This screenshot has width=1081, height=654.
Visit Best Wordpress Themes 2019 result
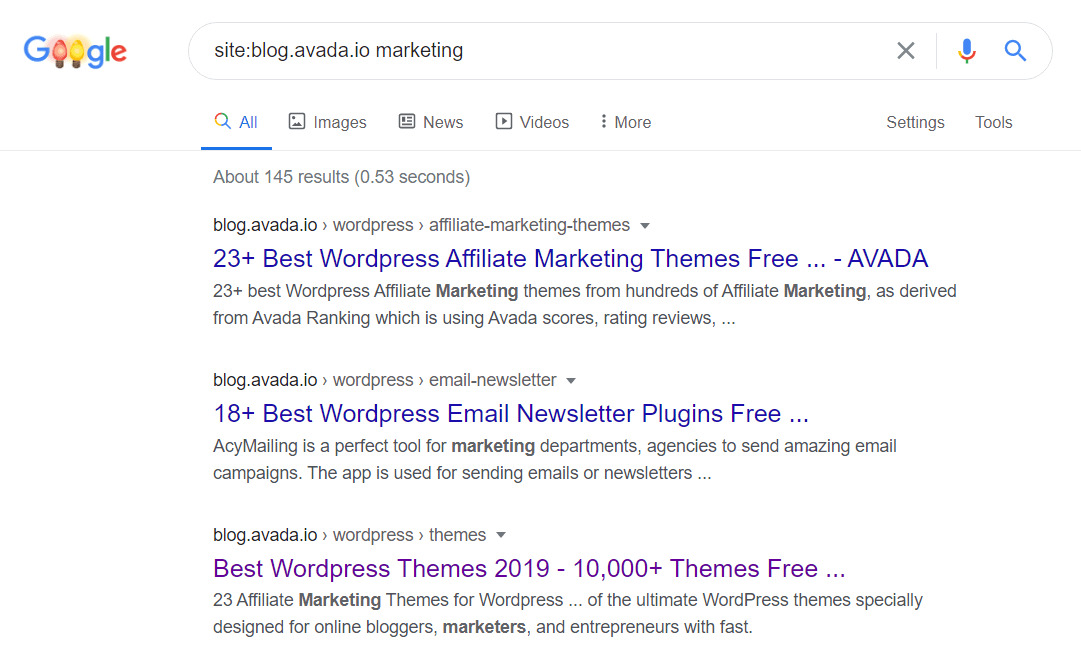click(529, 569)
